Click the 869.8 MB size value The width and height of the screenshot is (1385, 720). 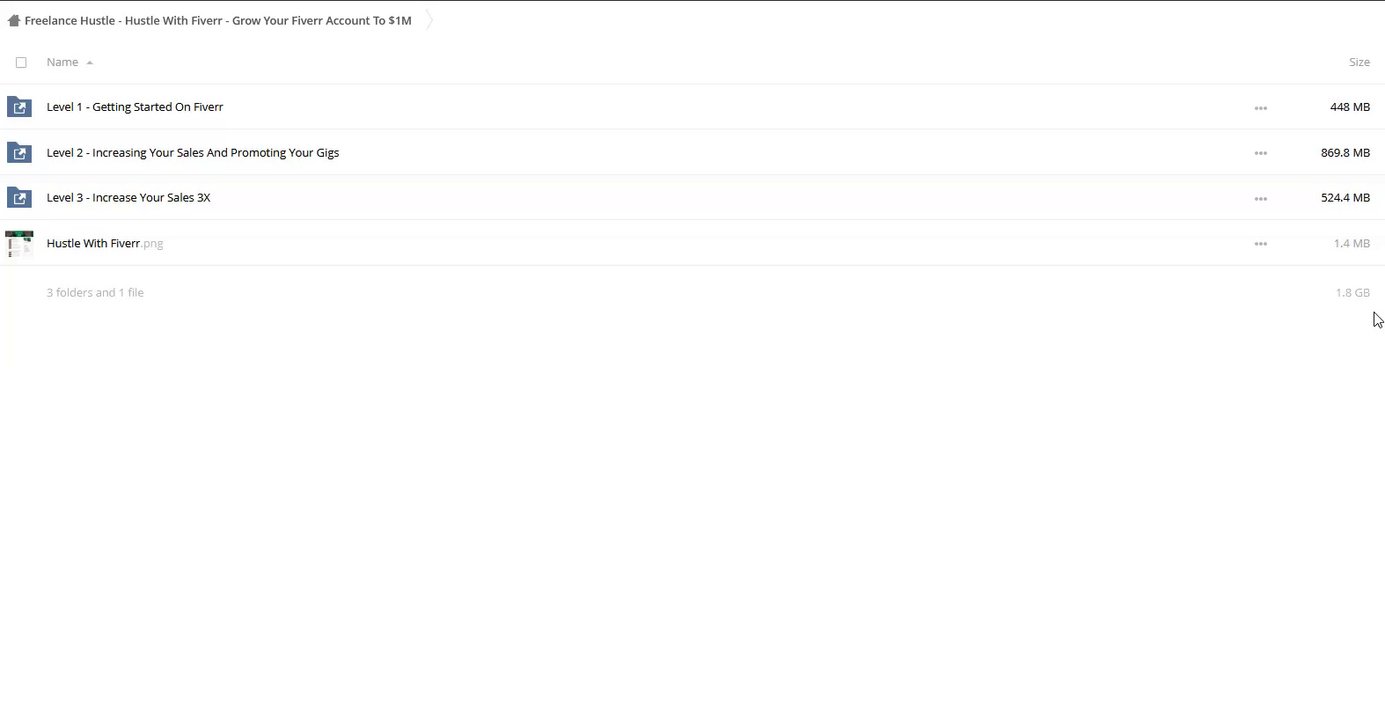pyautogui.click(x=1345, y=153)
